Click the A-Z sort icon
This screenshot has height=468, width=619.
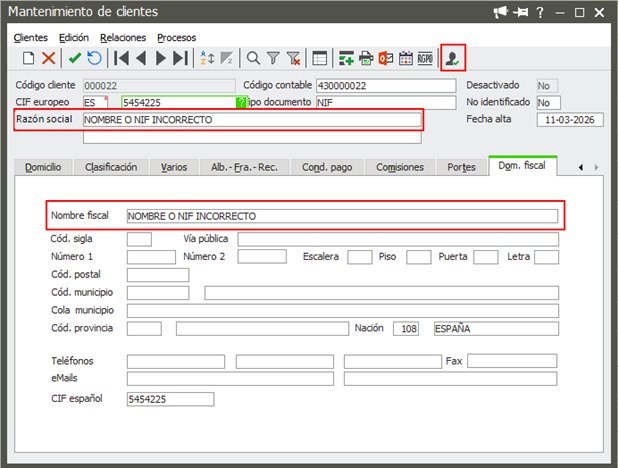click(207, 58)
